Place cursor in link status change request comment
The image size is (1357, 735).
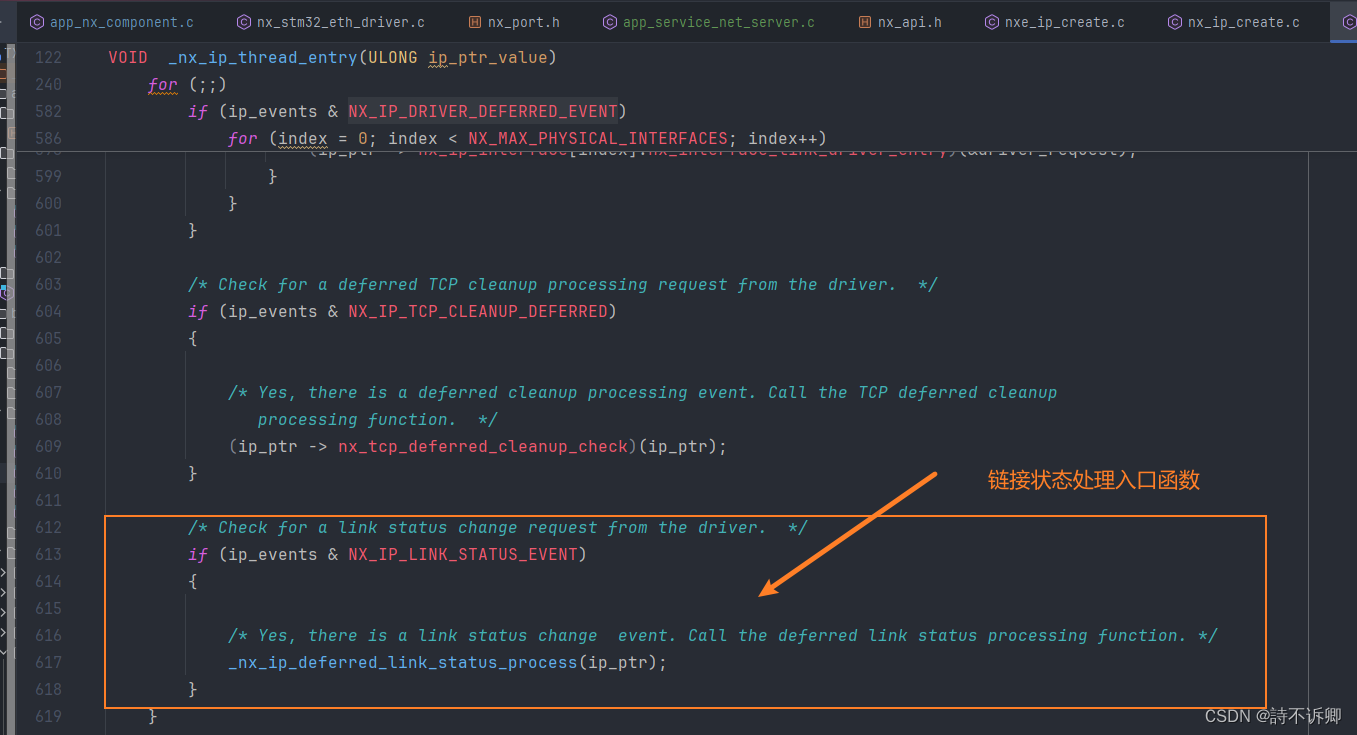(x=498, y=527)
